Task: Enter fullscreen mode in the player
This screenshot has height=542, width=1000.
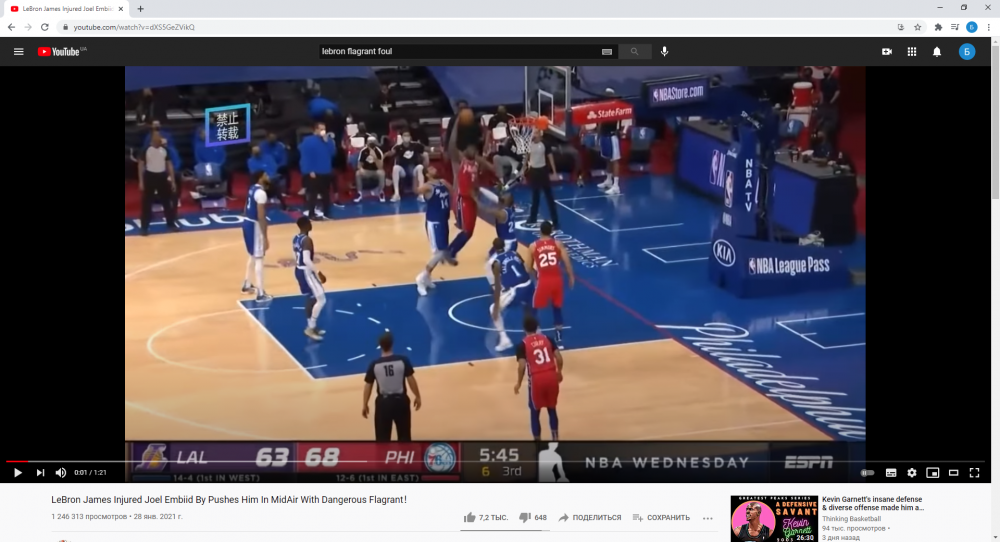Action: 974,472
